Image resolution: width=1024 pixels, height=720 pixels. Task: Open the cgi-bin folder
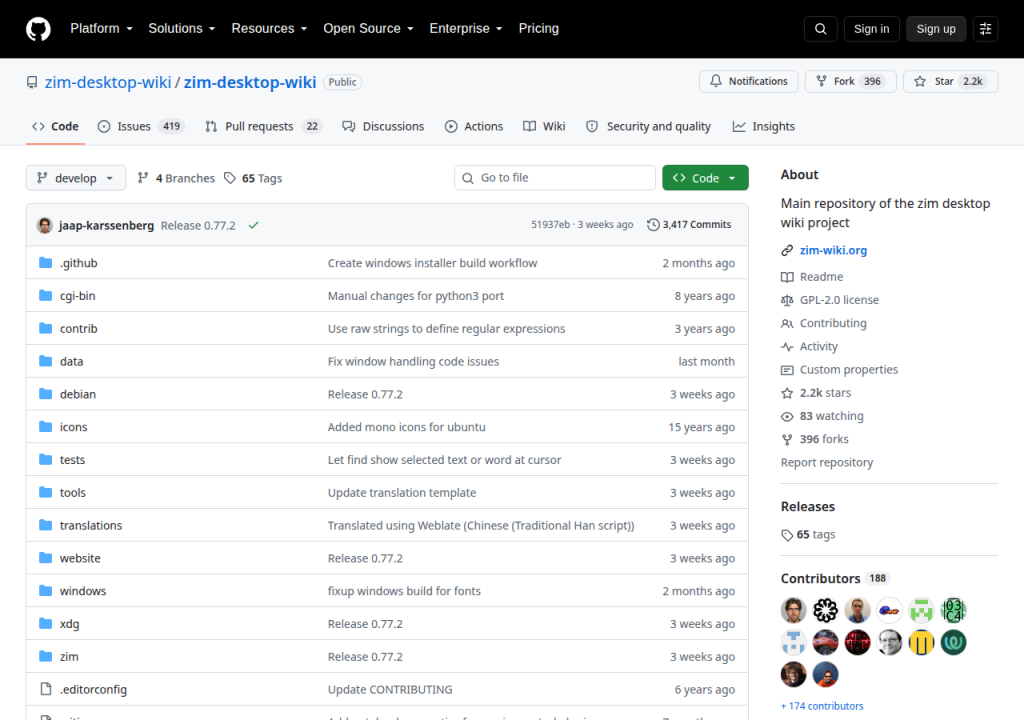point(77,296)
